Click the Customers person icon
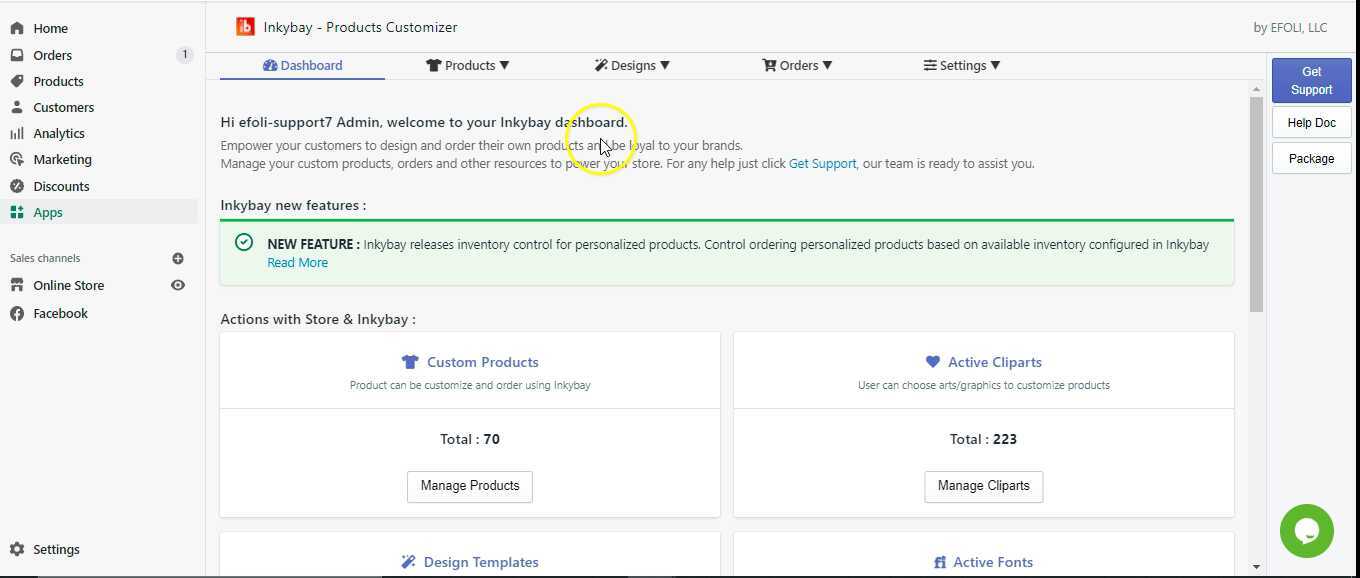 click(17, 107)
